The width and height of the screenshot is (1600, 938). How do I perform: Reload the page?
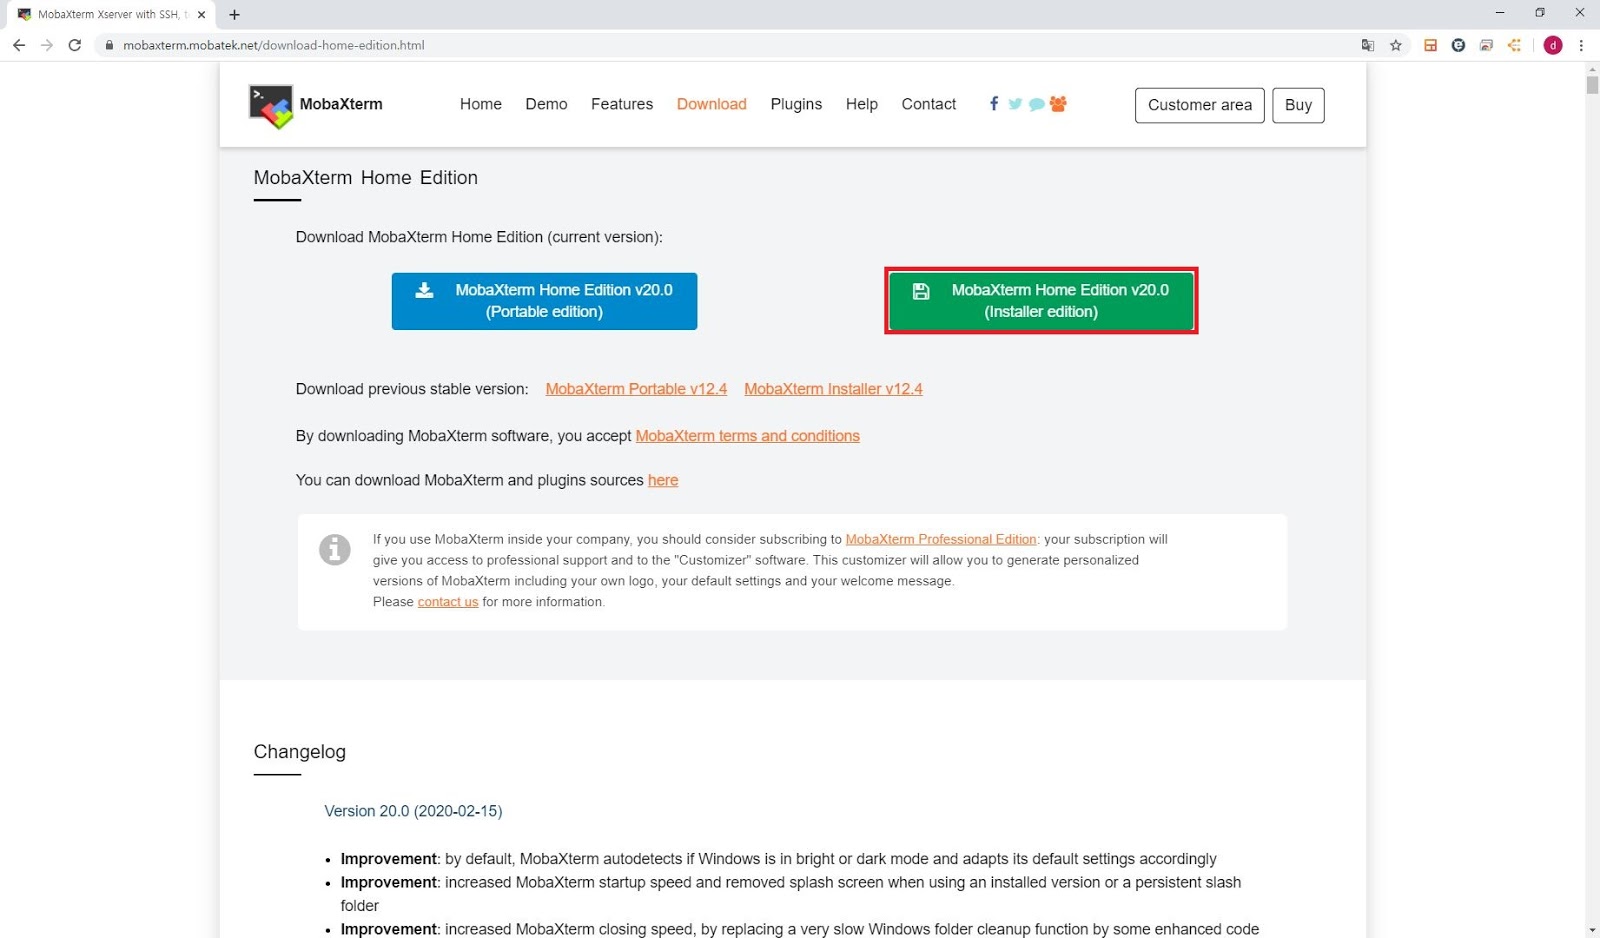tap(75, 45)
